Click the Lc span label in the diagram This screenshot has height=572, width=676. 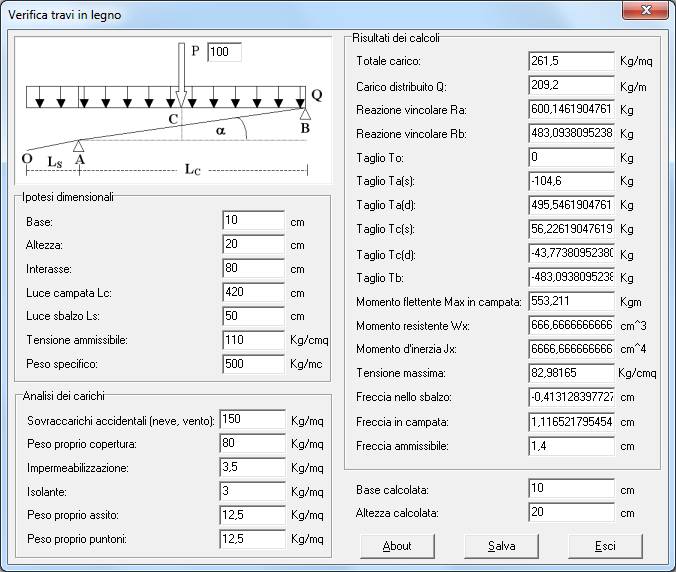(x=192, y=169)
